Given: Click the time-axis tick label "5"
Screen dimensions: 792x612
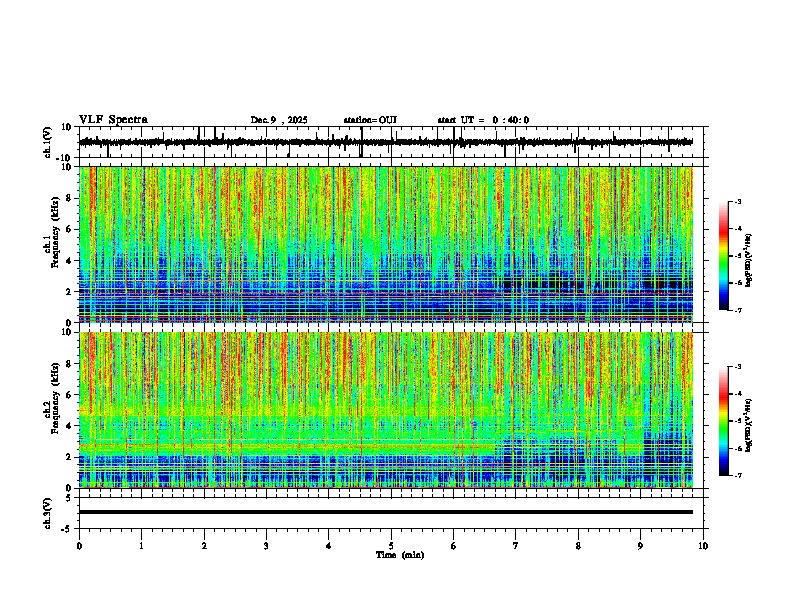Looking at the screenshot, I should point(391,546).
